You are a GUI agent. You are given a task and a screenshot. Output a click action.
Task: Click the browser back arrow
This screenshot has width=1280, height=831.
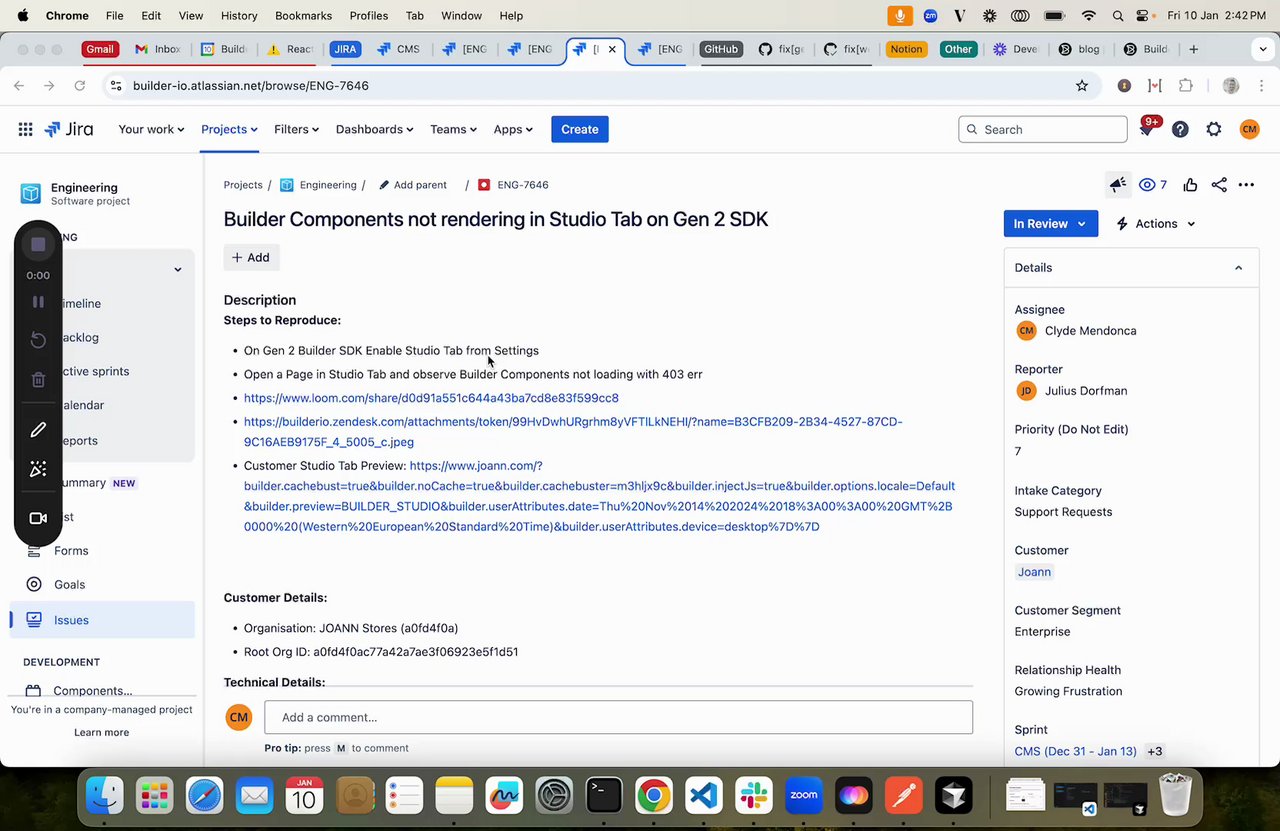pyautogui.click(x=18, y=86)
